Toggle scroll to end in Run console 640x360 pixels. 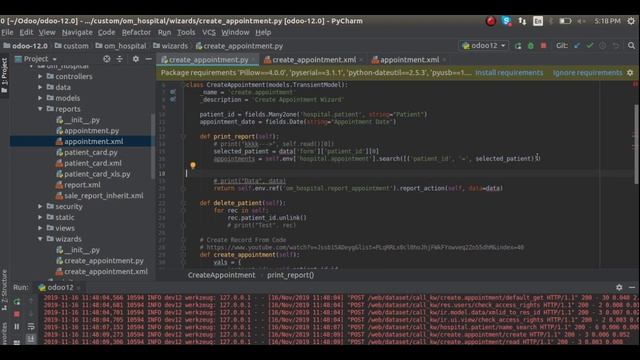31,338
